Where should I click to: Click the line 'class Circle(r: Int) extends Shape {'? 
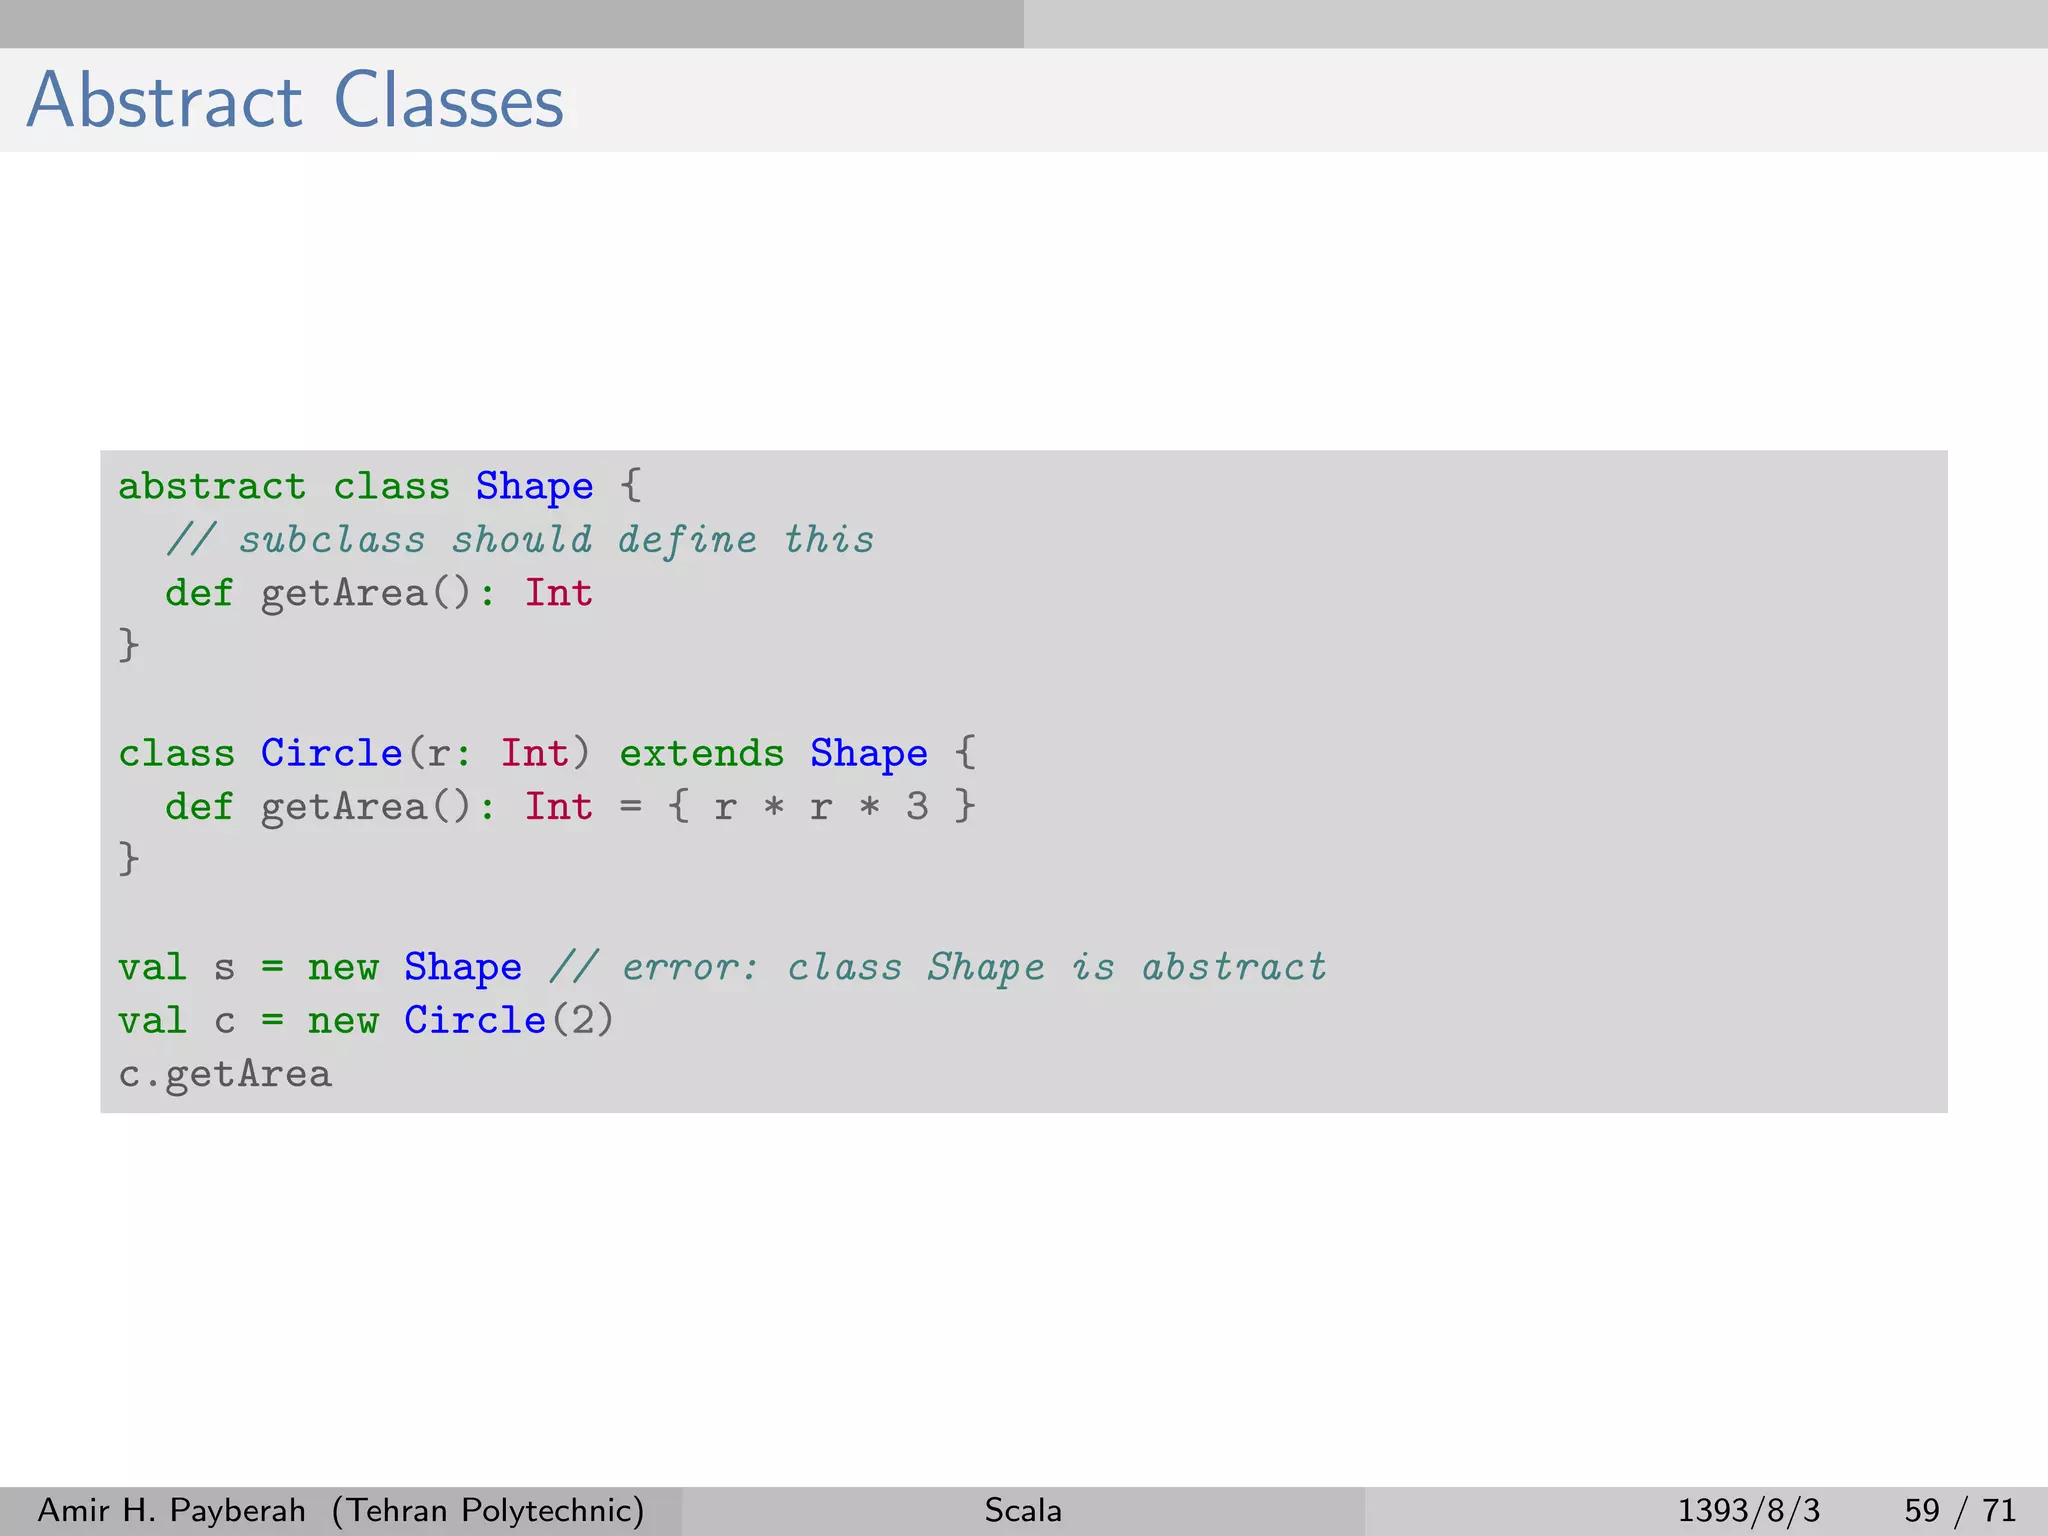(547, 754)
